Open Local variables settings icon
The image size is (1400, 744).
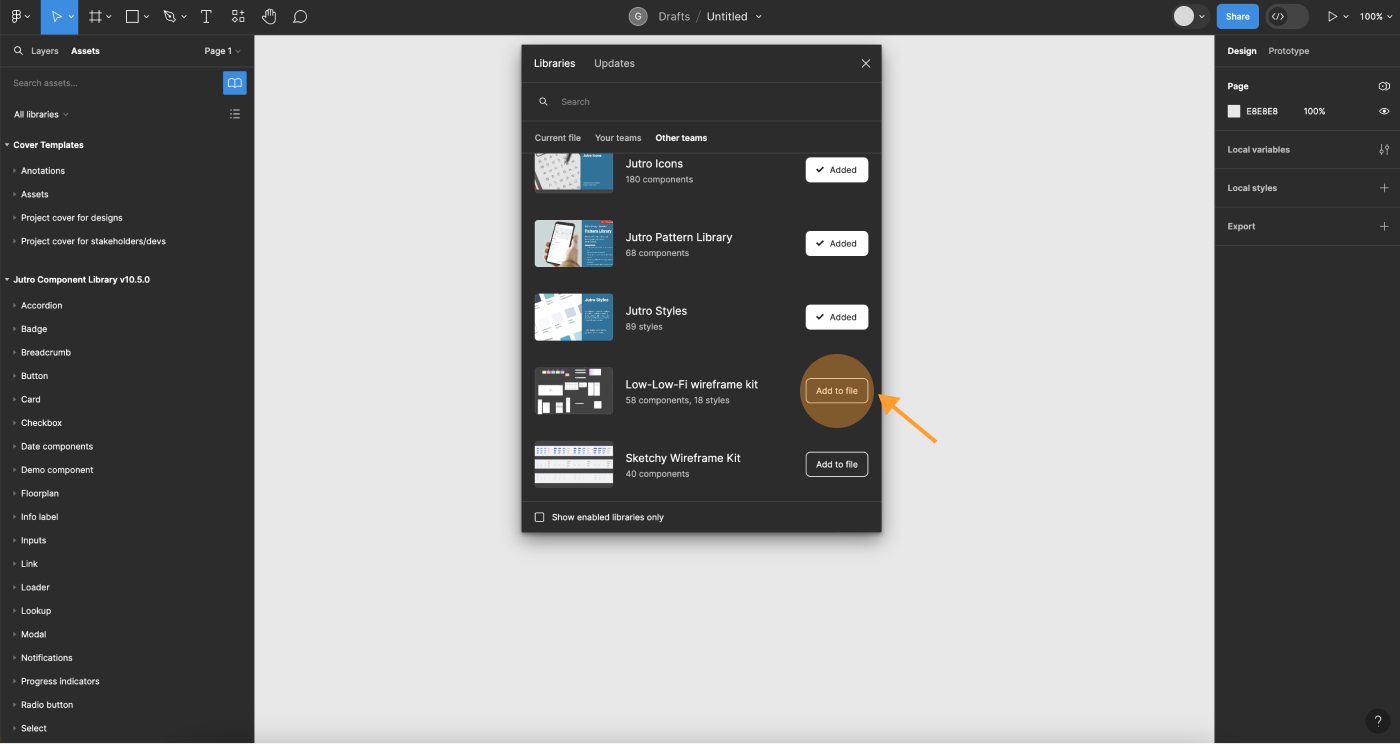[1384, 150]
